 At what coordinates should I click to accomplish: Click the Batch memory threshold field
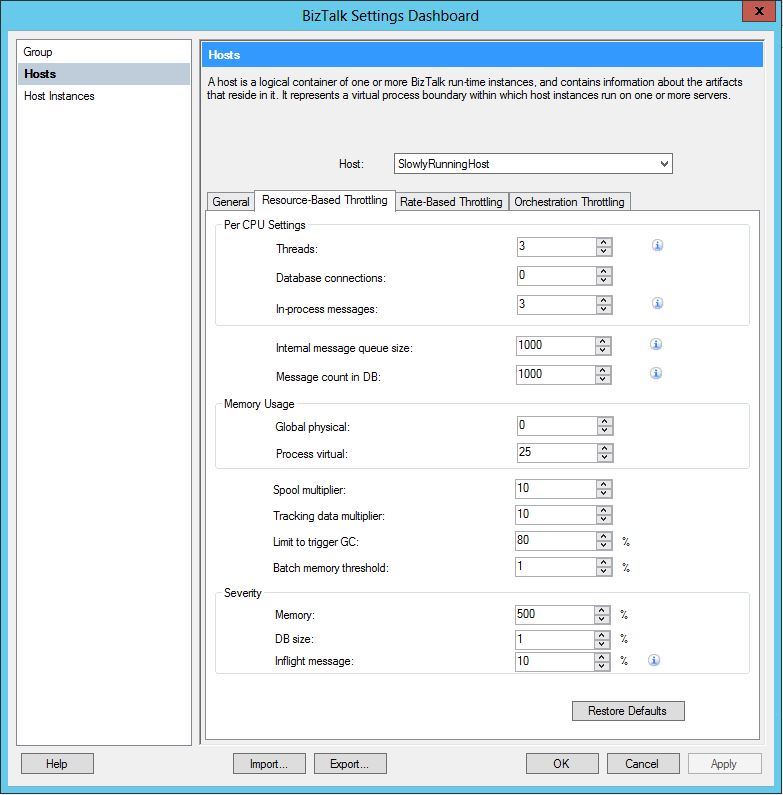[556, 567]
